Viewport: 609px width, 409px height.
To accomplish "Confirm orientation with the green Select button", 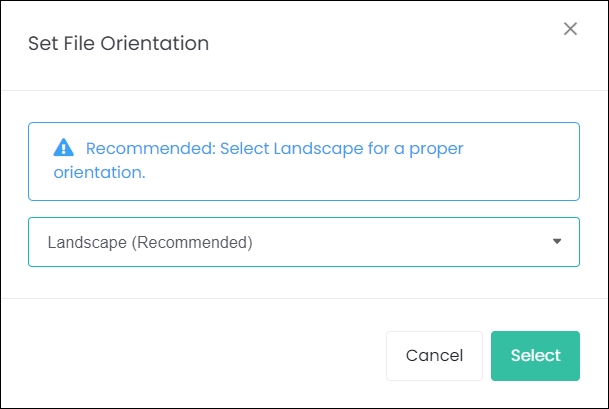I will 535,356.
